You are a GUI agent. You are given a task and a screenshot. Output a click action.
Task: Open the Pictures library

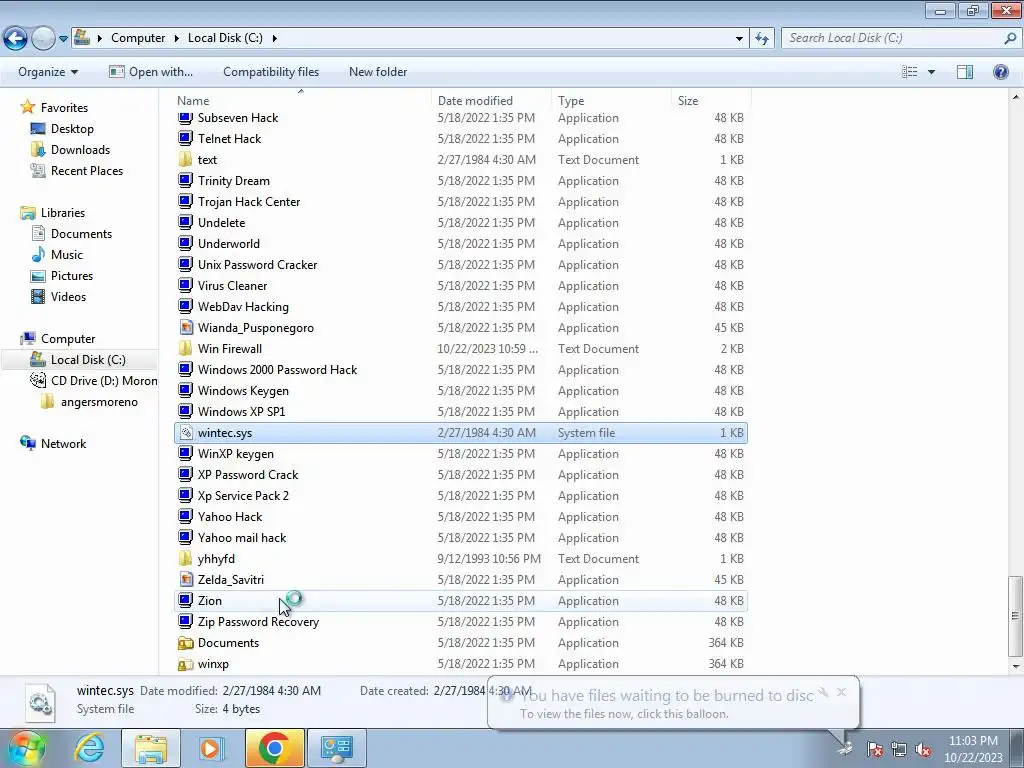[x=72, y=276]
